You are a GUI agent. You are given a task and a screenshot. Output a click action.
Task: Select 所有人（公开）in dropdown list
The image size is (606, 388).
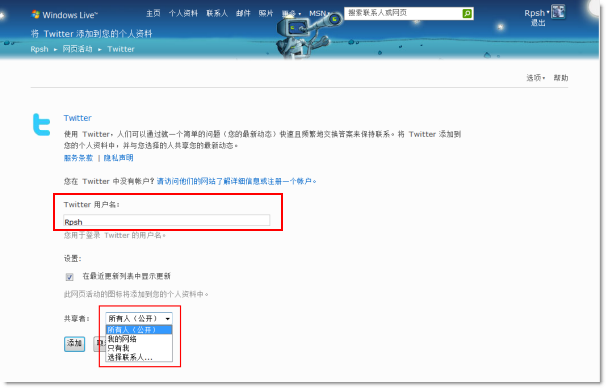coord(139,330)
